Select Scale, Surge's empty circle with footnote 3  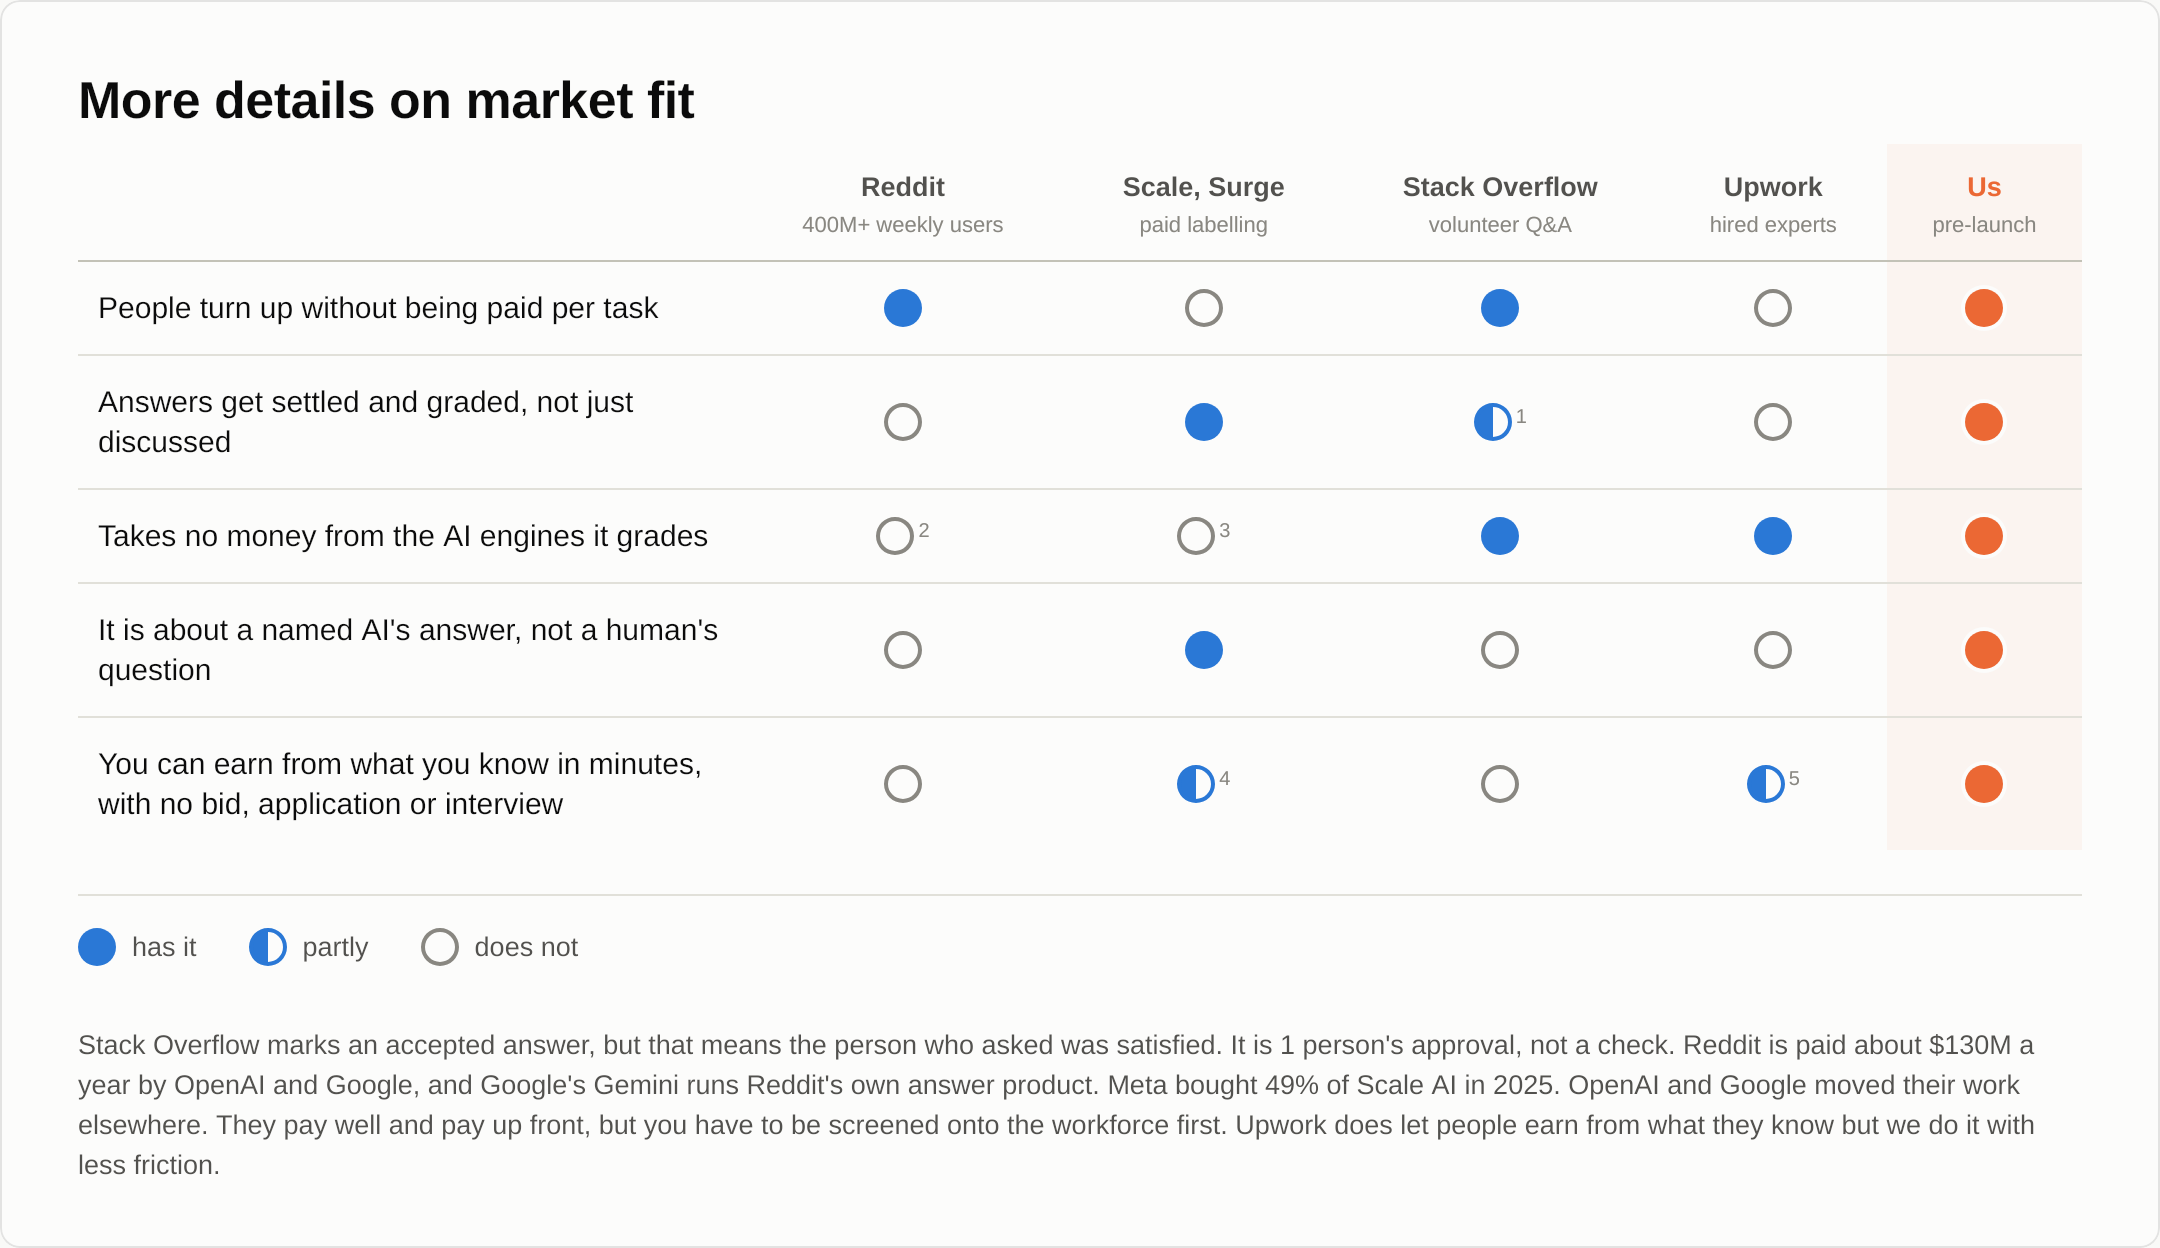[x=1195, y=536]
